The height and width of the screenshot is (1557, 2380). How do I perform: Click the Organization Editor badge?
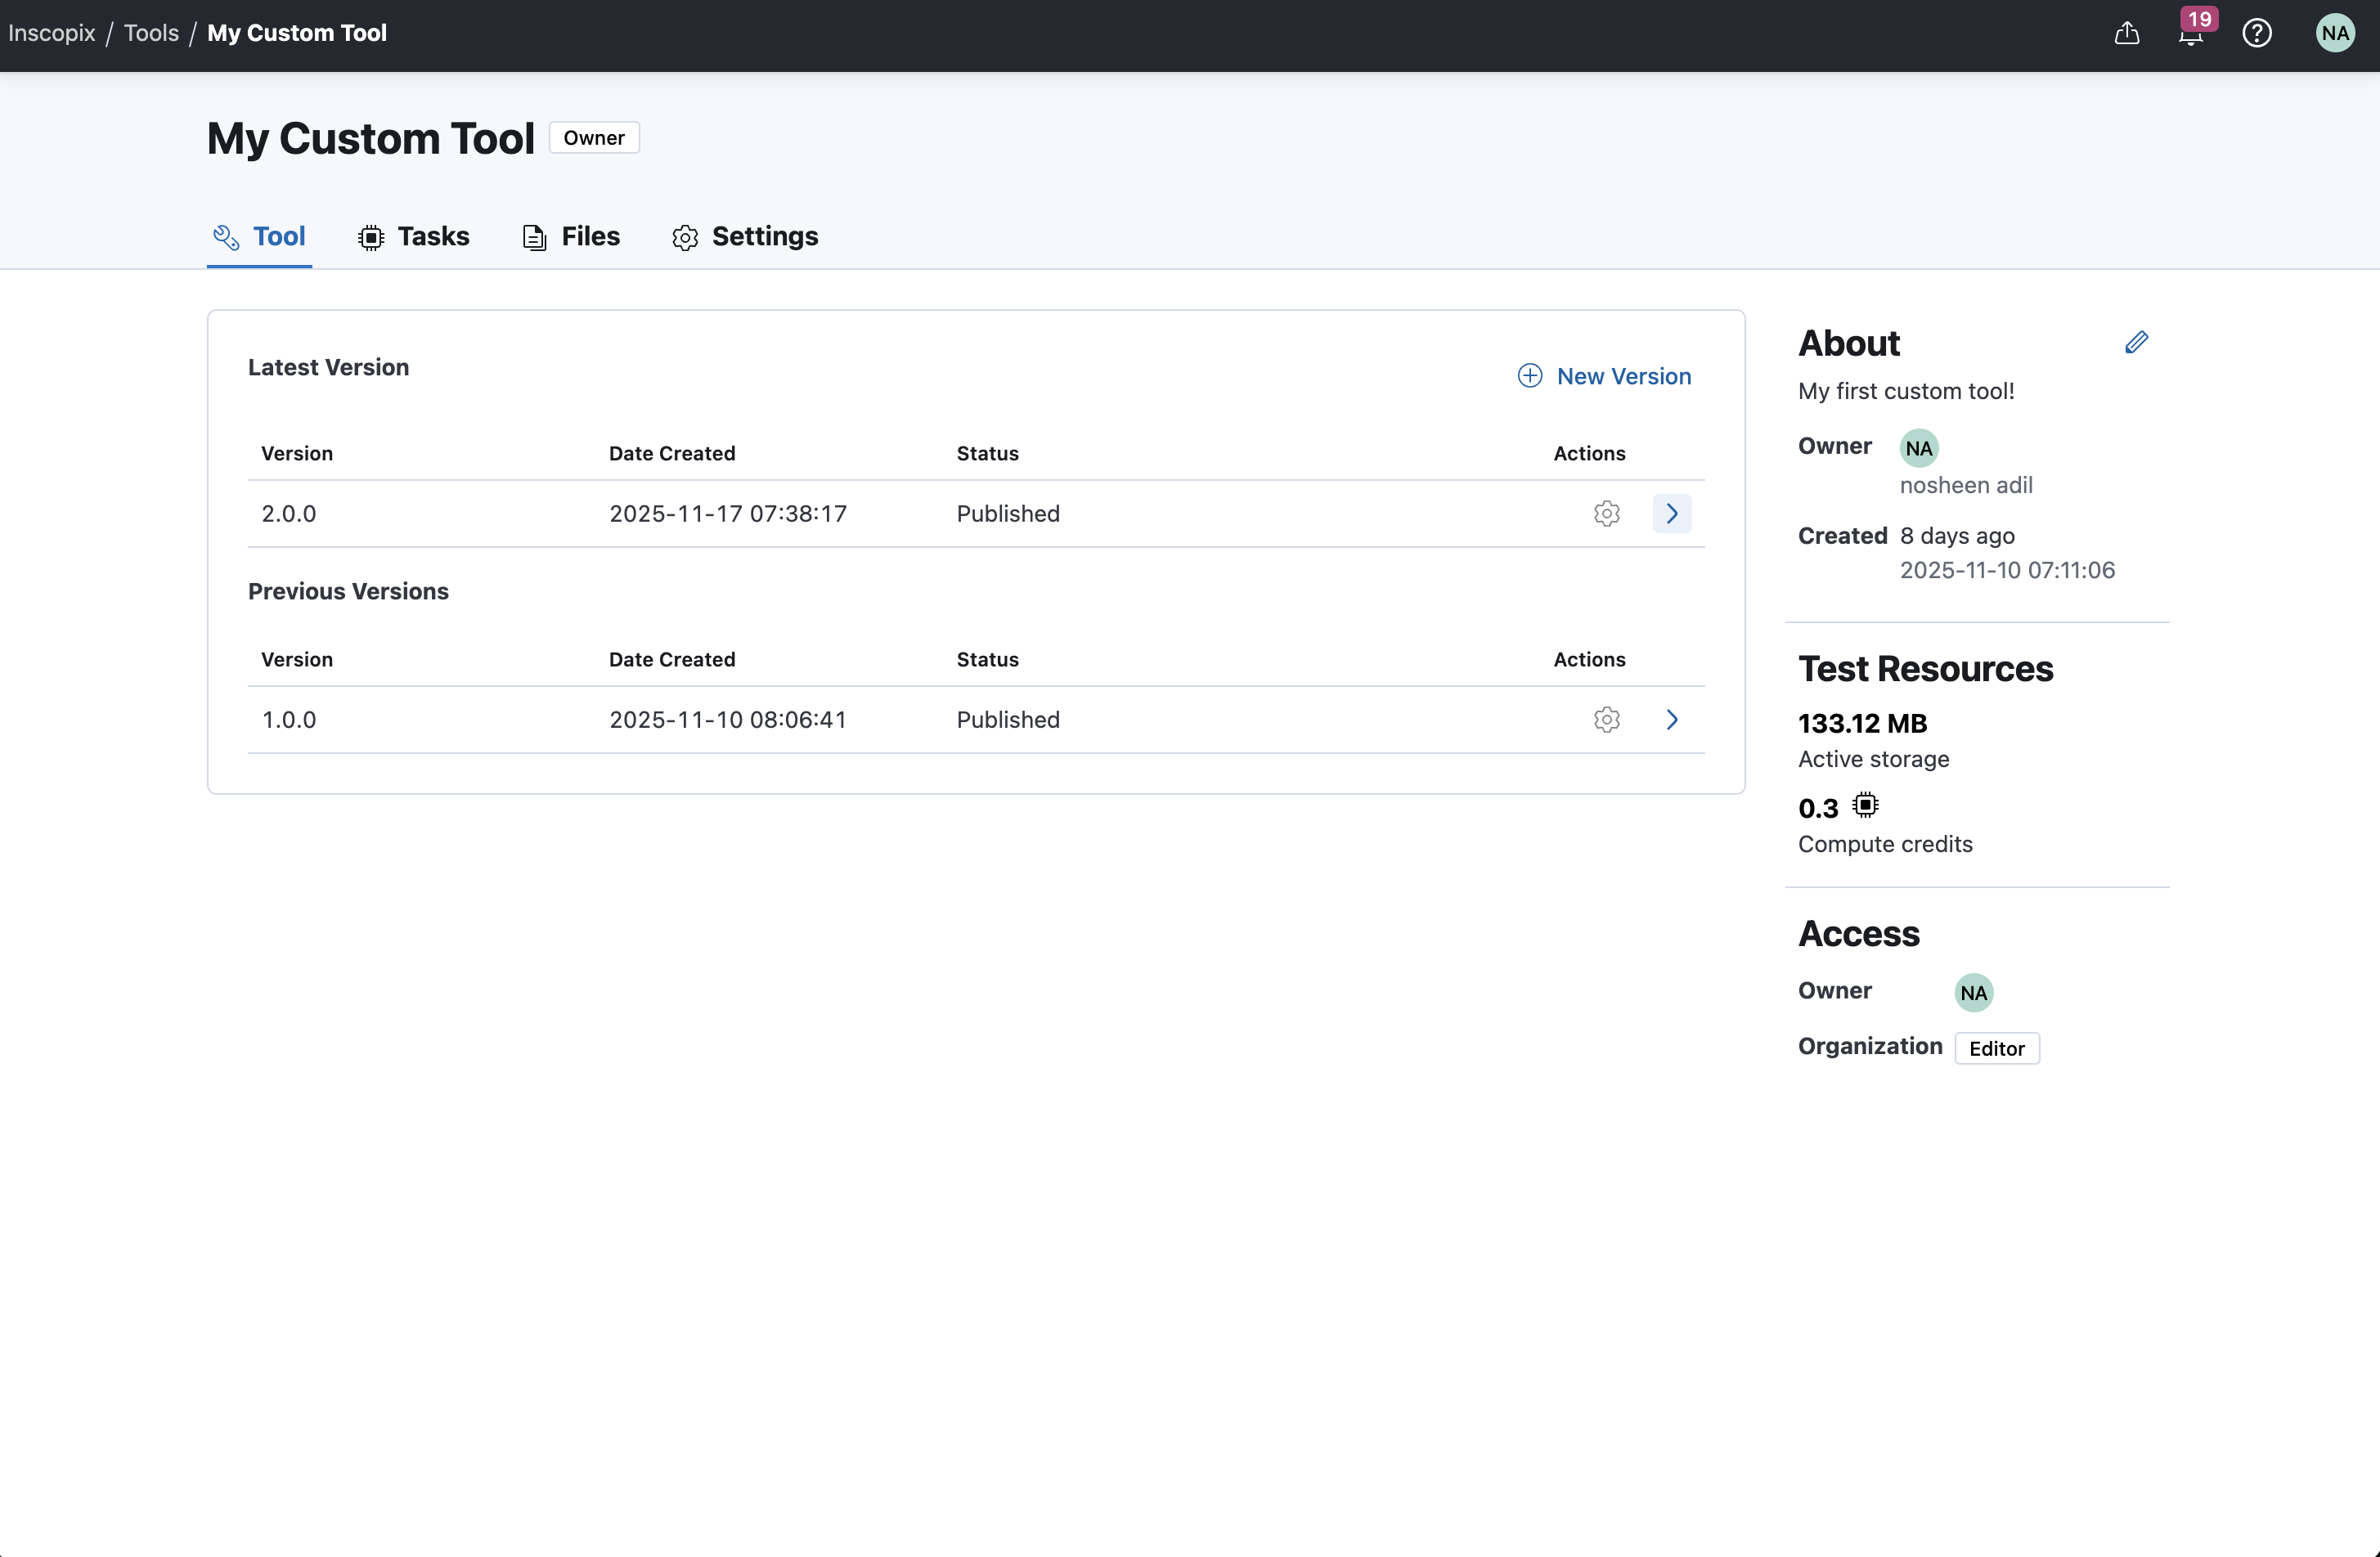coord(1996,1048)
